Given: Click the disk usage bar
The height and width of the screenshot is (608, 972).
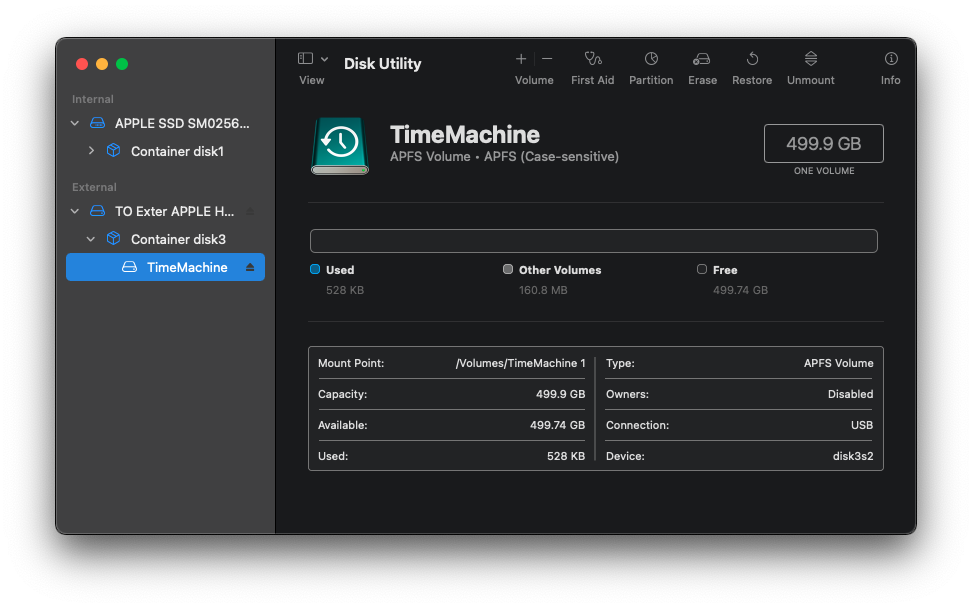Looking at the screenshot, I should (594, 241).
